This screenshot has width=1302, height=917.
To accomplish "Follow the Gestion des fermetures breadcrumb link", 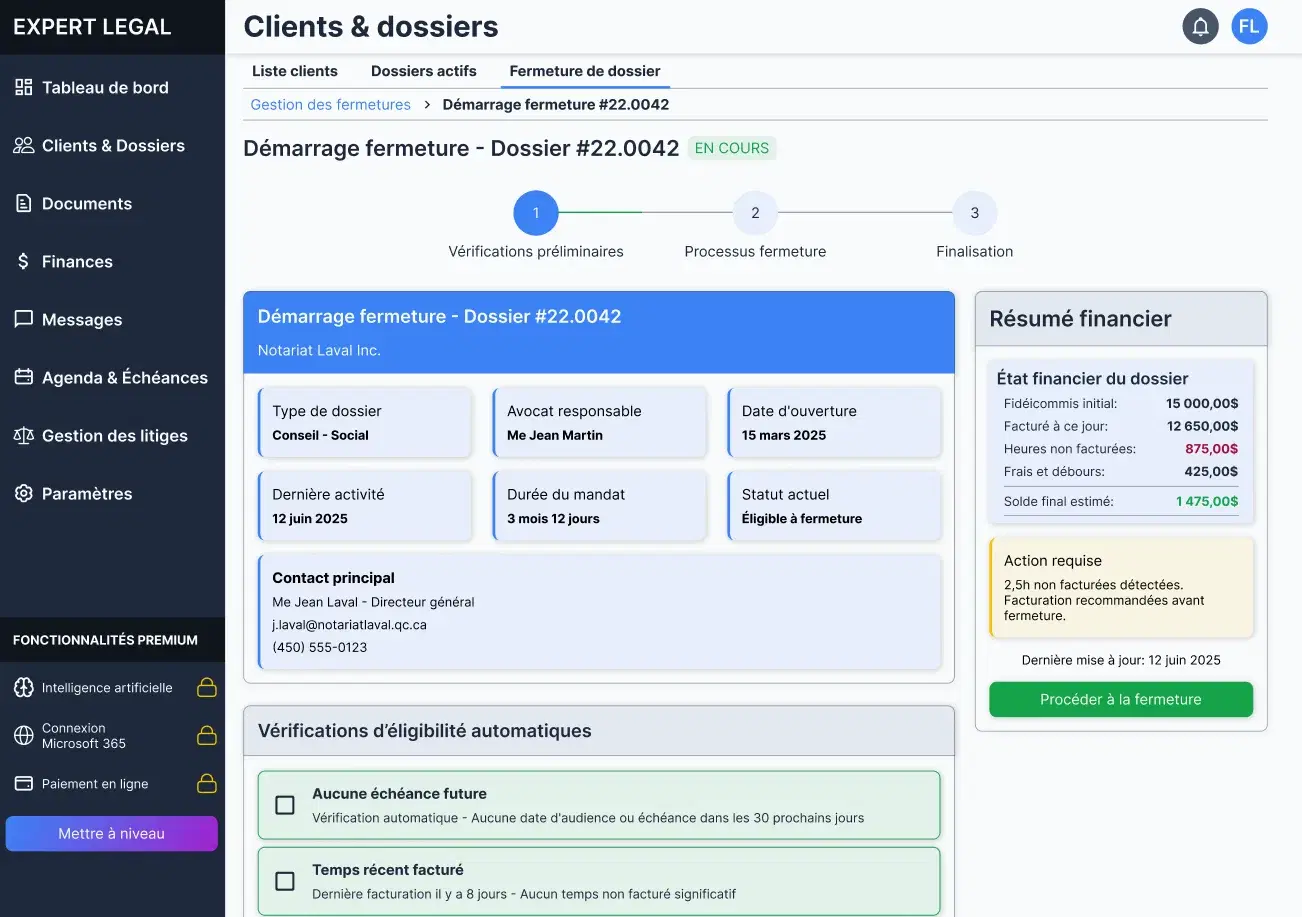I will click(x=330, y=105).
